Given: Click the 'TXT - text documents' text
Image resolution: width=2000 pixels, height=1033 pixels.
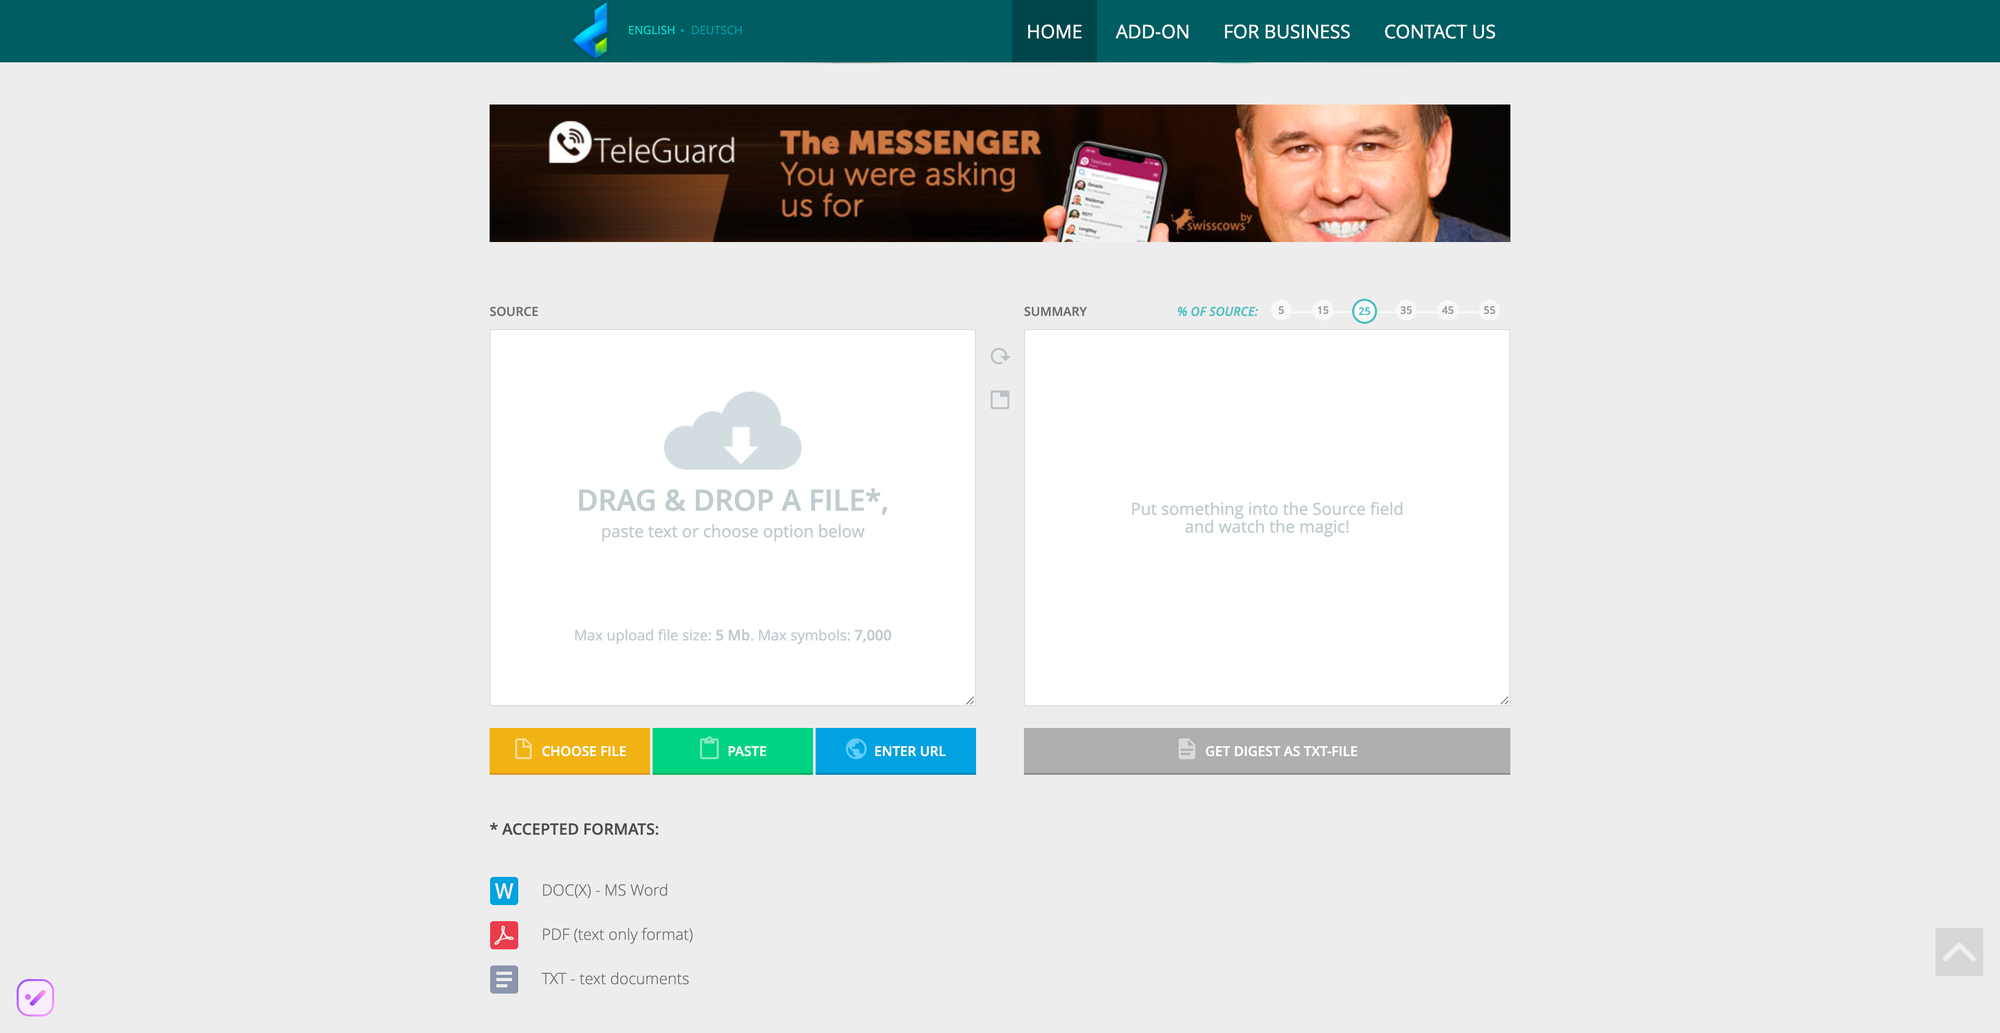Looking at the screenshot, I should 615,979.
